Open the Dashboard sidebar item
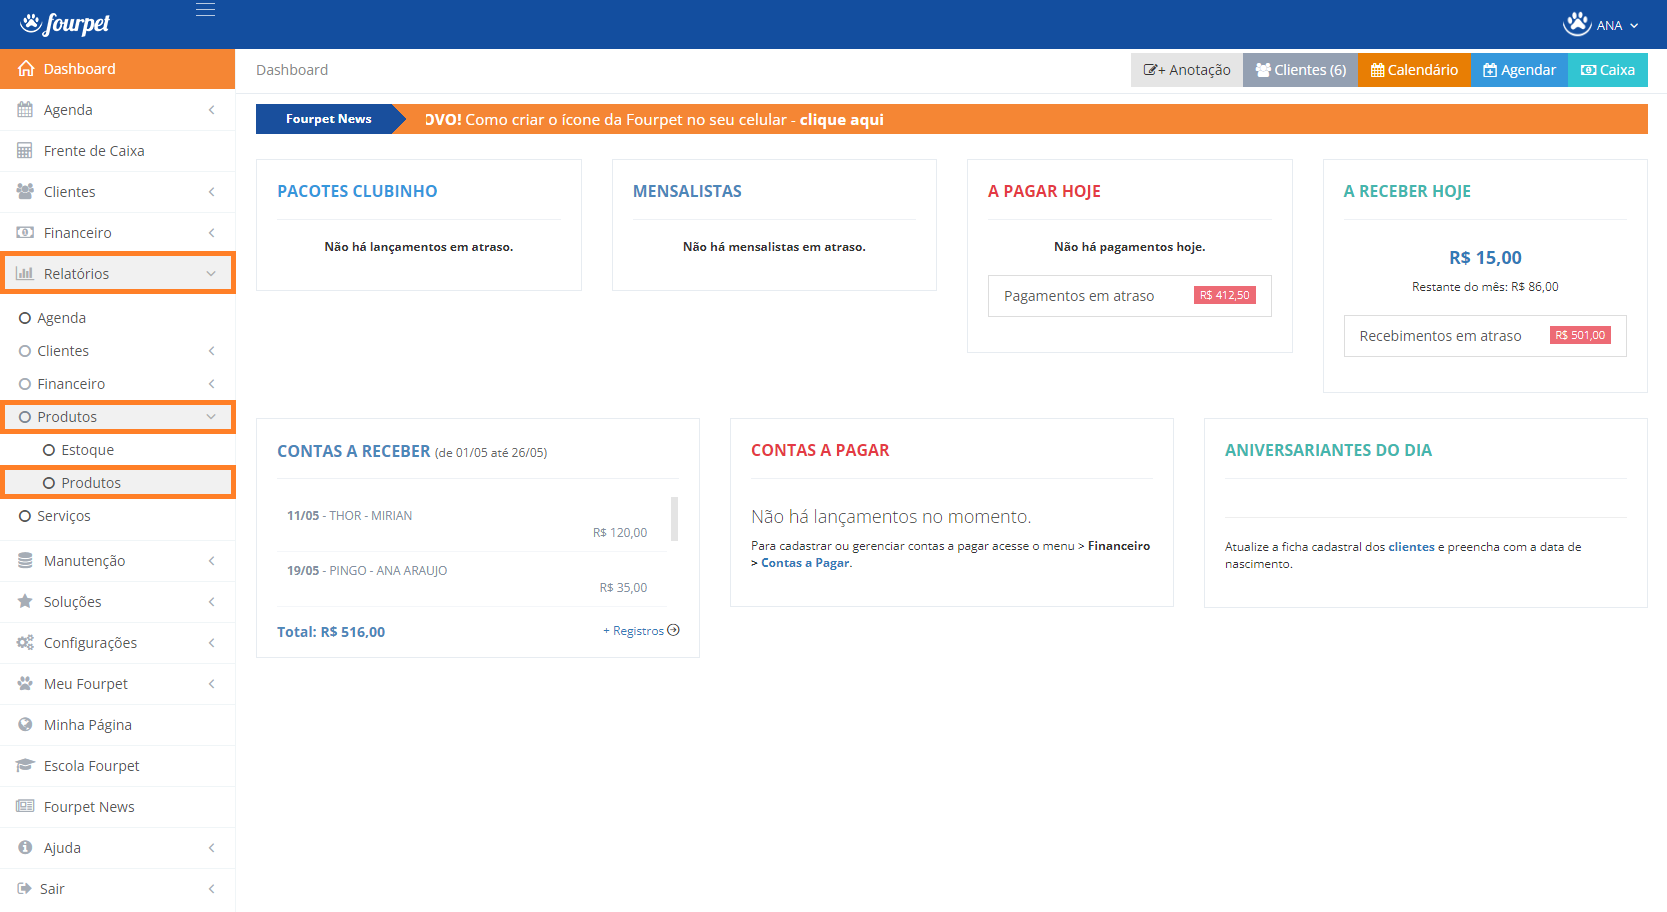 pyautogui.click(x=117, y=69)
